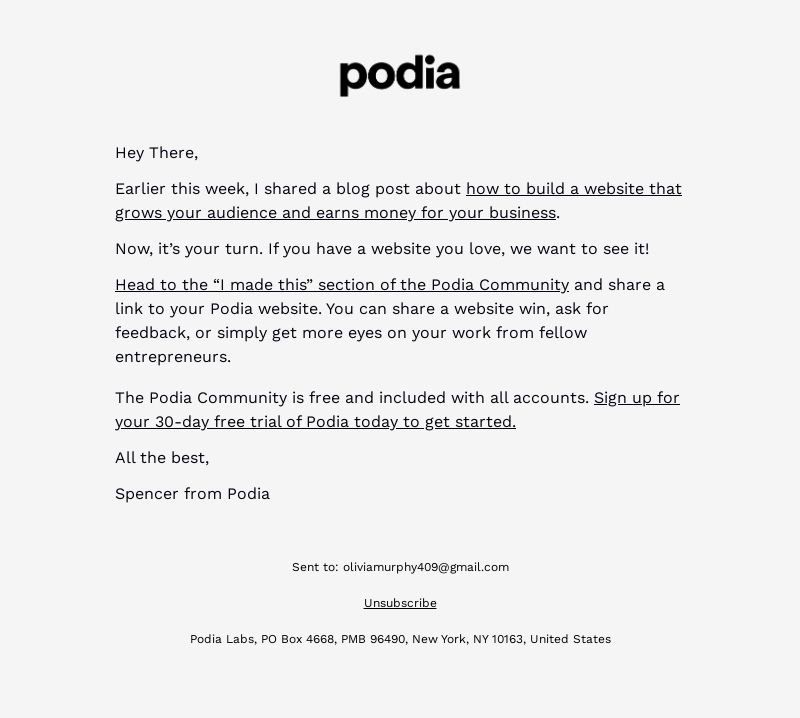Screen dimensions: 800x718
Task: Click the 'Sent to:' label
Action: click(315, 567)
